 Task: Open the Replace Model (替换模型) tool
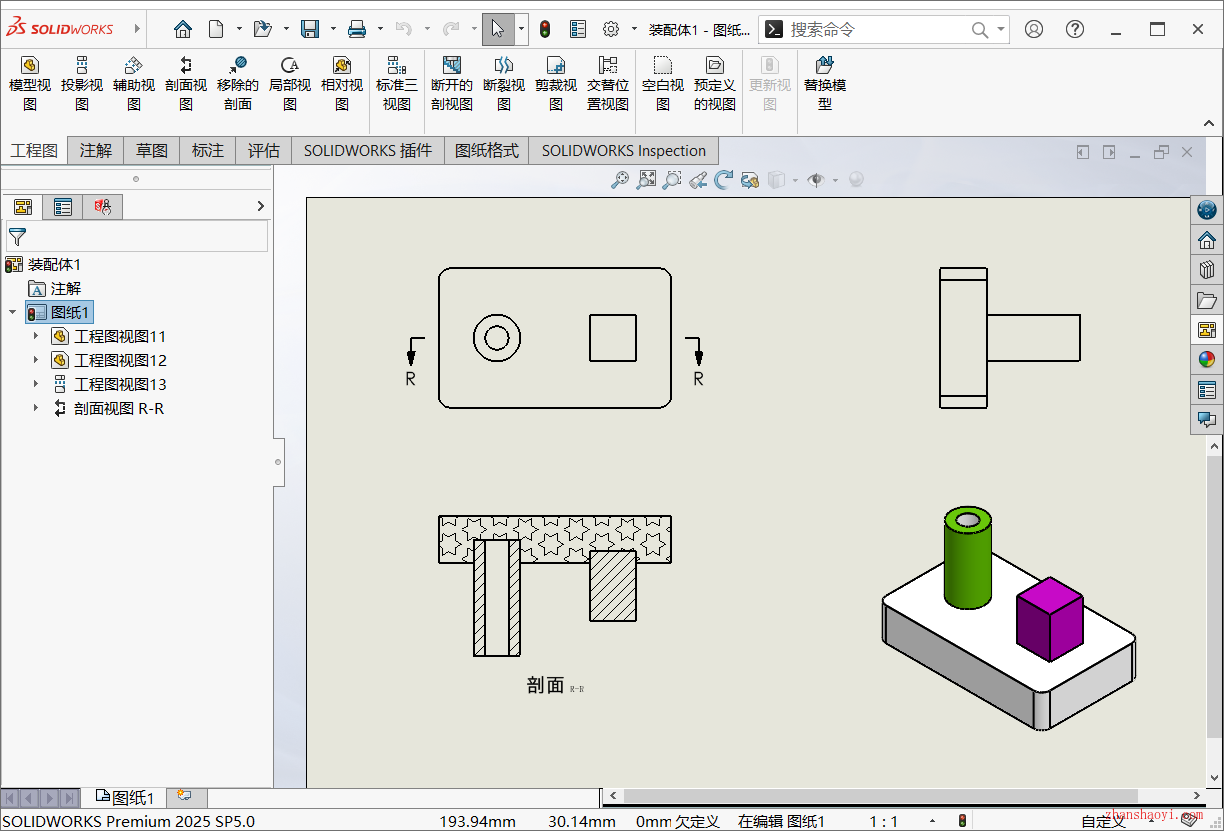pyautogui.click(x=825, y=84)
